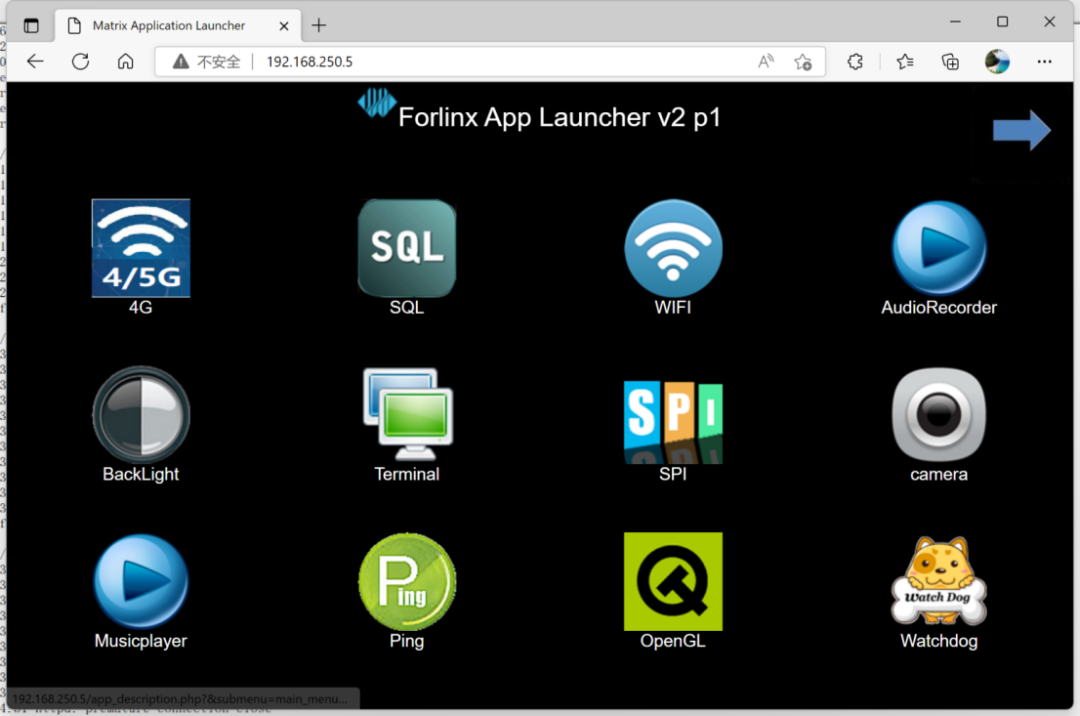Screen dimensions: 1080x716
Task: Open the browser extensions menu
Action: tap(855, 61)
